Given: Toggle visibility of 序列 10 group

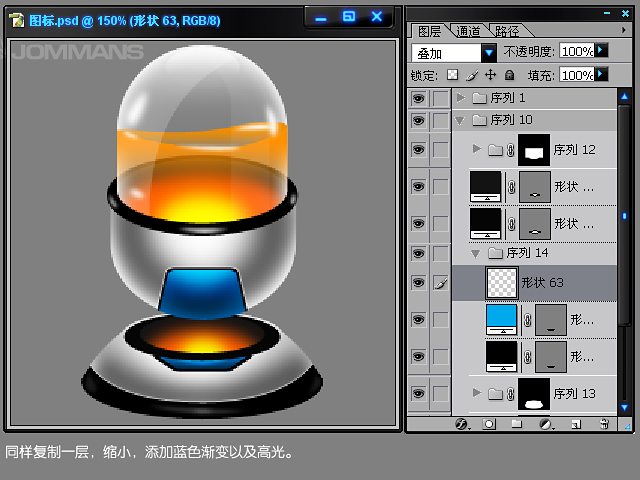Looking at the screenshot, I should click(418, 120).
